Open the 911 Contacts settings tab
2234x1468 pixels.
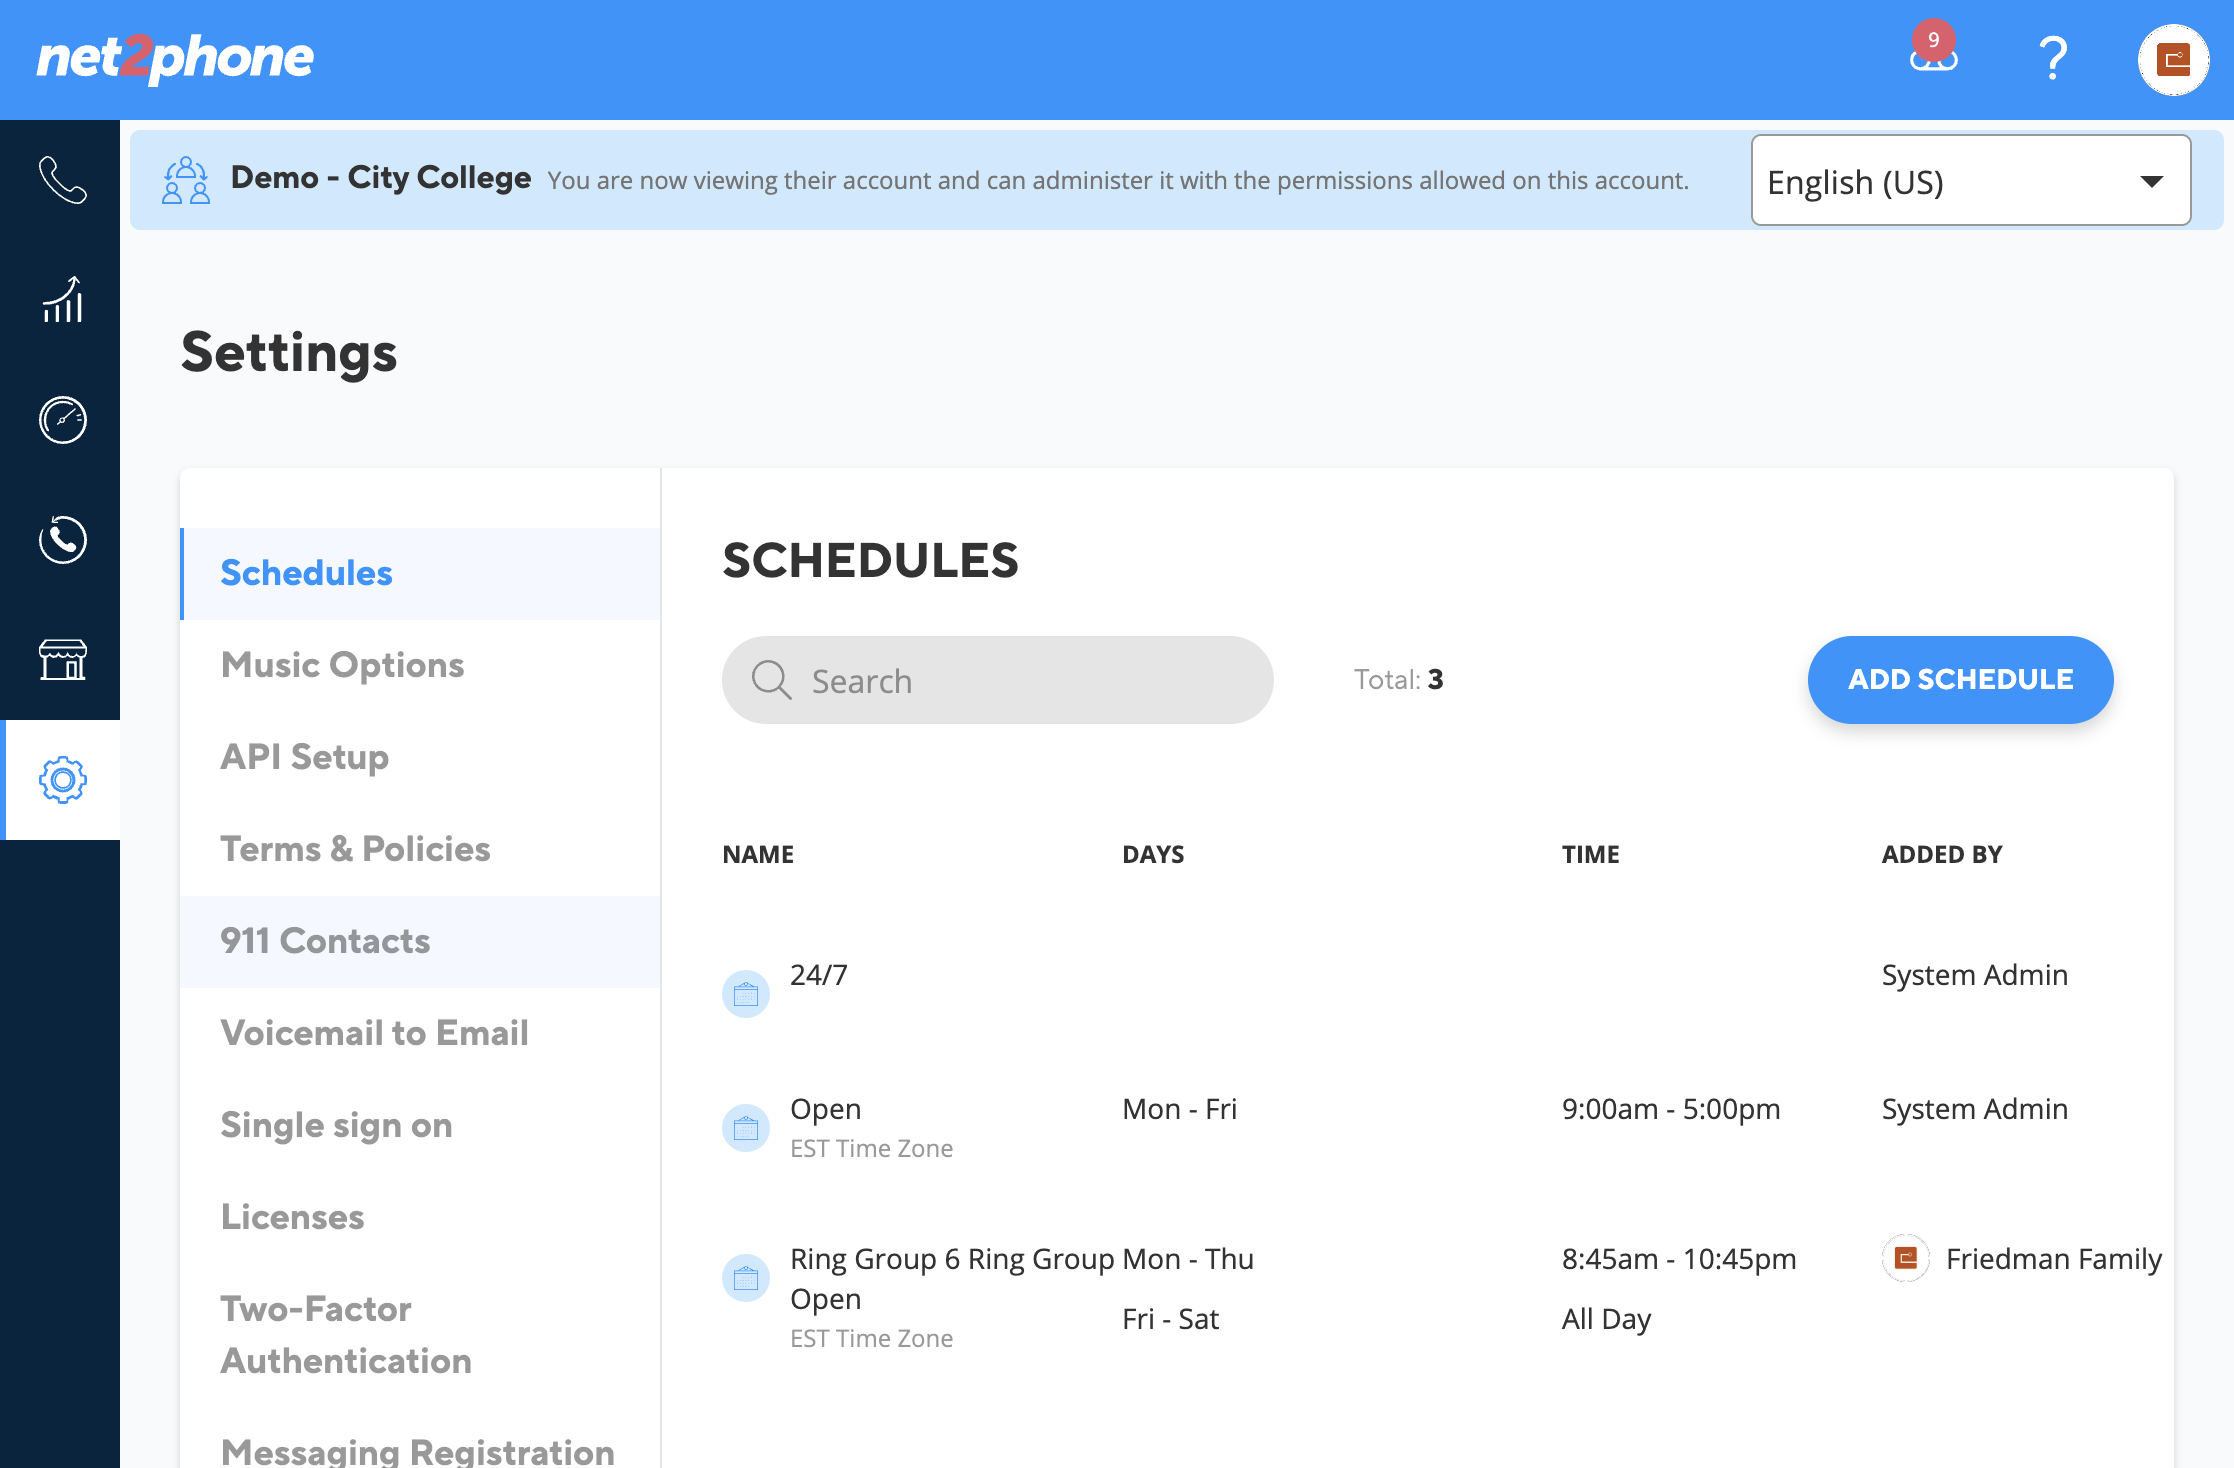[325, 941]
